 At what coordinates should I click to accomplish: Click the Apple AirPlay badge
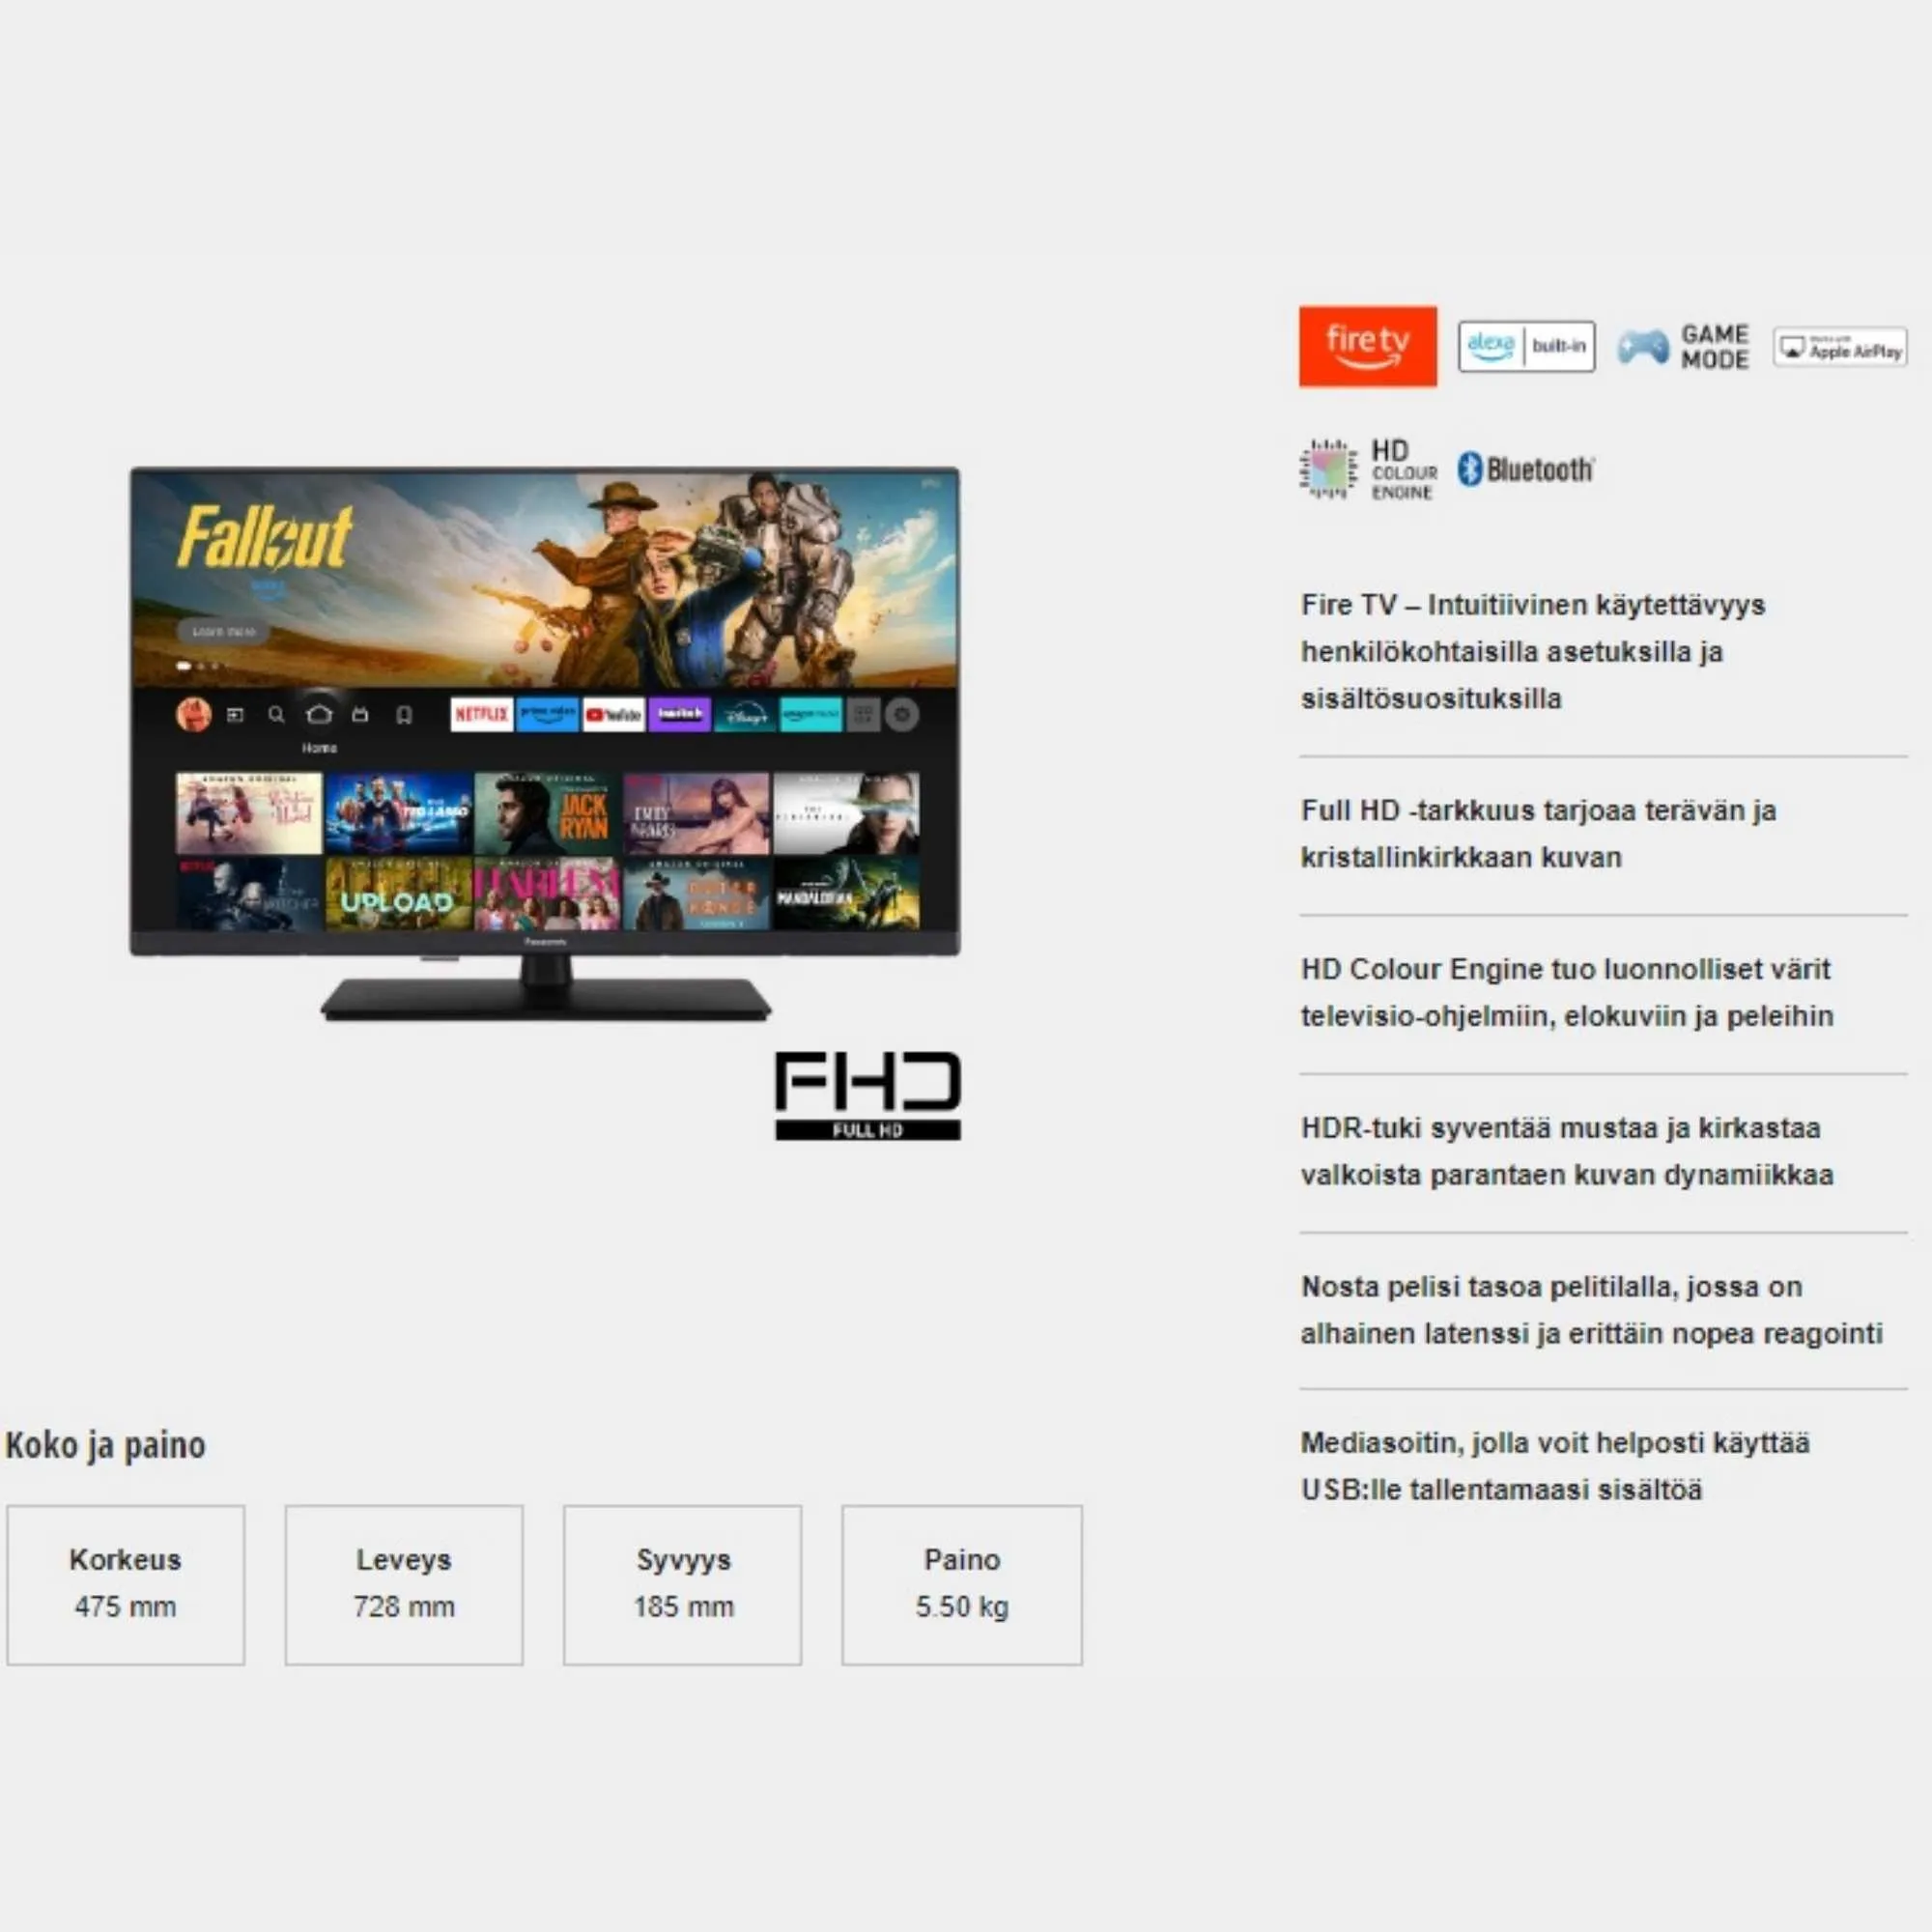[x=1839, y=348]
